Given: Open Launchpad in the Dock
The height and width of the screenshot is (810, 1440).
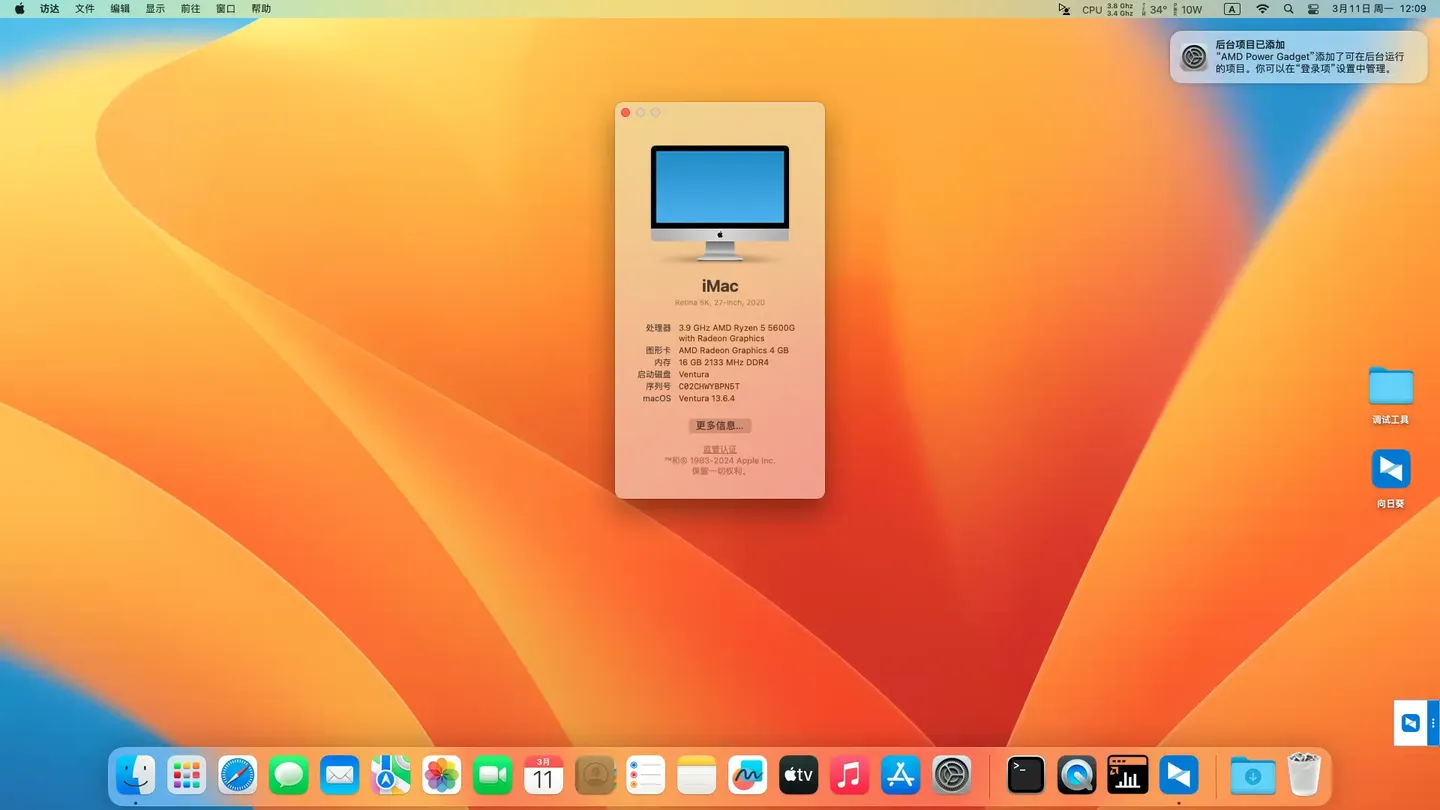Looking at the screenshot, I should tap(186, 775).
